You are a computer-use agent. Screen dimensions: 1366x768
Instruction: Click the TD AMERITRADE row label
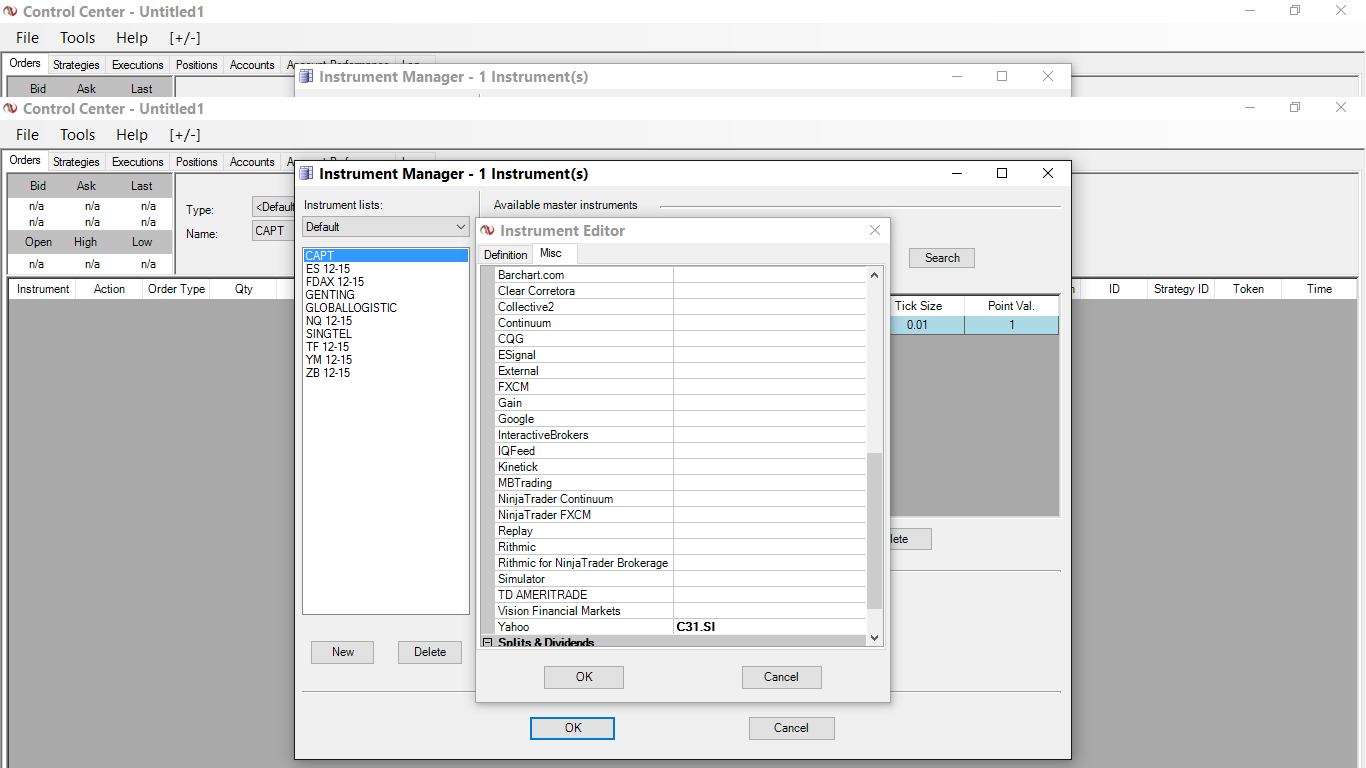(x=543, y=595)
